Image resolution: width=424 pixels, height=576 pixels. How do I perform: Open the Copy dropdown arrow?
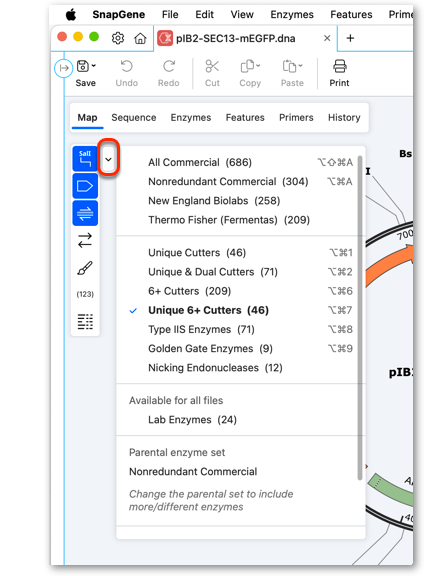pyautogui.click(x=258, y=66)
